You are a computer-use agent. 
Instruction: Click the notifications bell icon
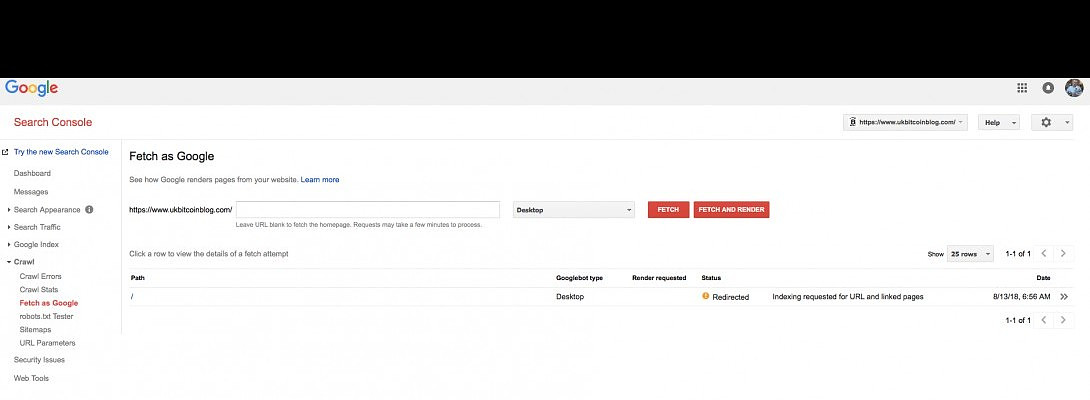[1048, 88]
